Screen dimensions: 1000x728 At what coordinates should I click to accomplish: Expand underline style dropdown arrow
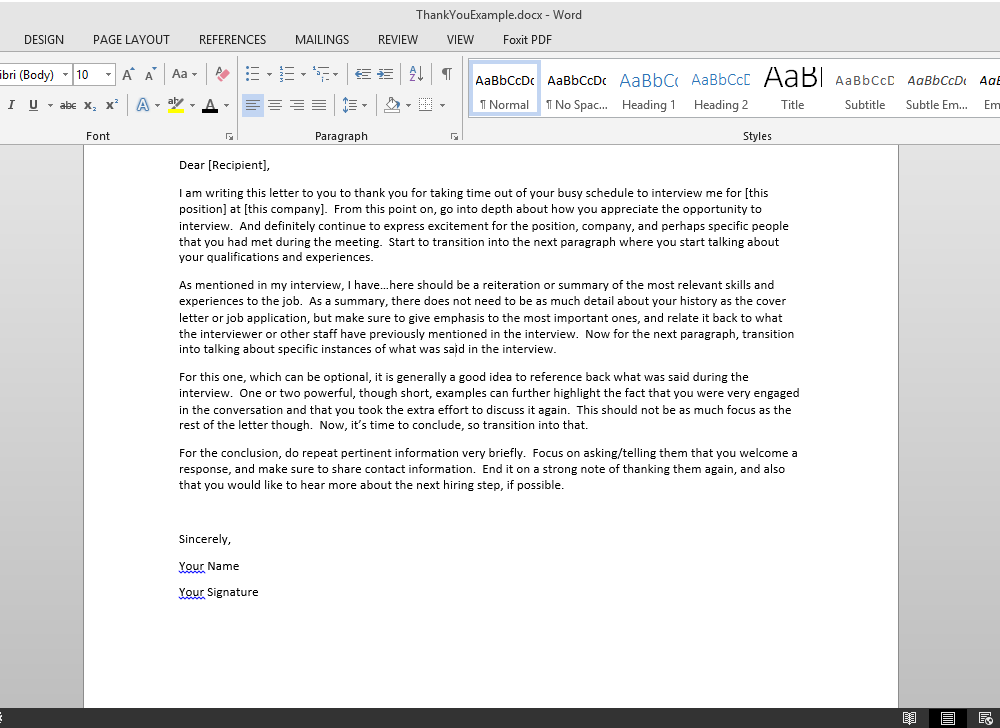coord(50,106)
